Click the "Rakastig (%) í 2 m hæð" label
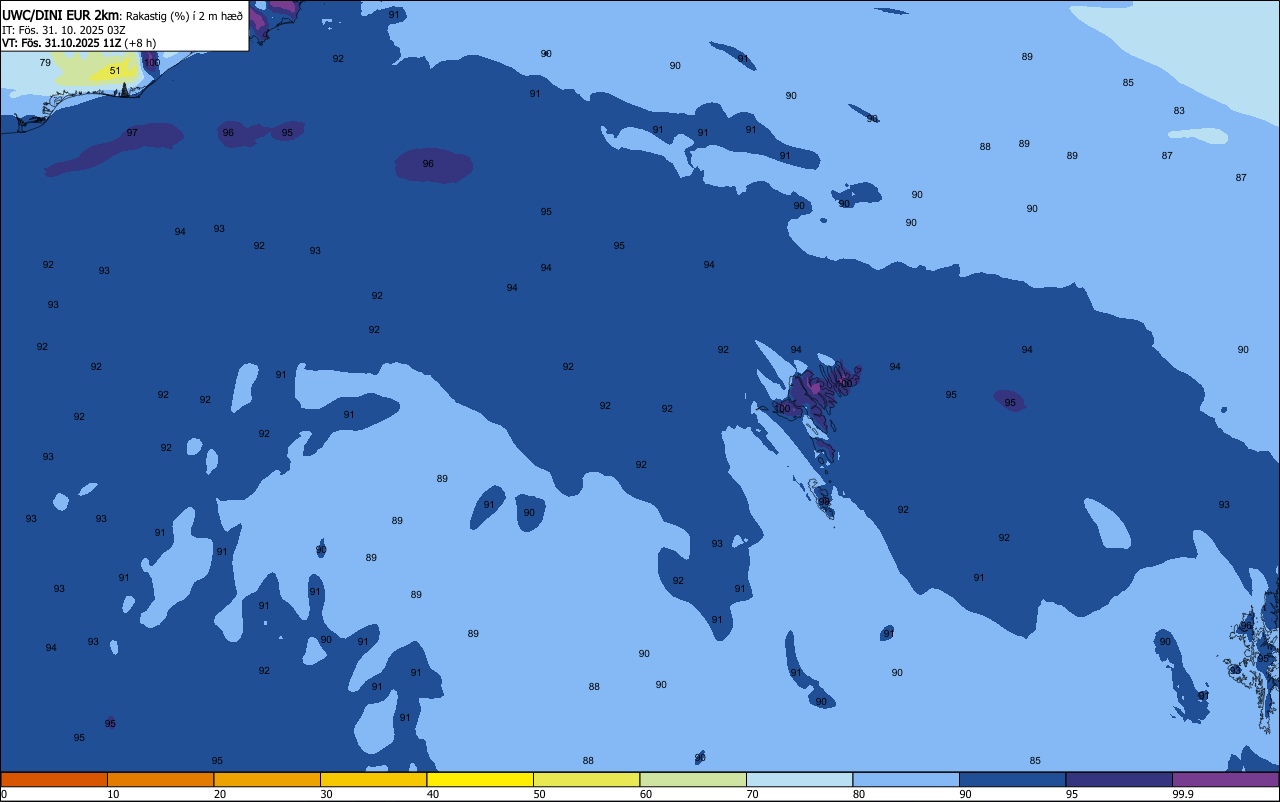This screenshot has width=1280, height=802. pyautogui.click(x=184, y=16)
